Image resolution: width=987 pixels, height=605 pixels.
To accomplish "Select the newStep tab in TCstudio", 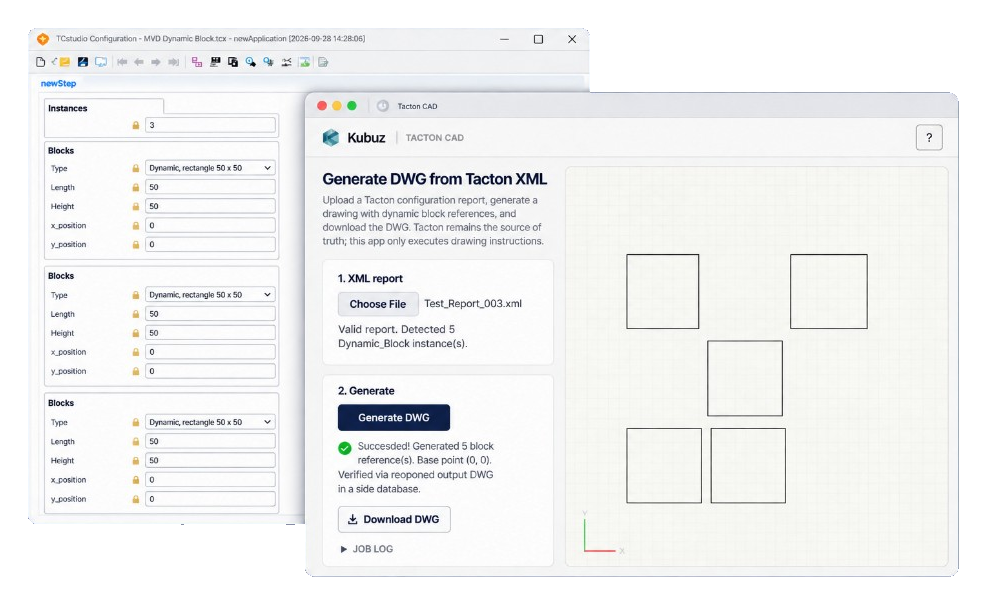I will (59, 83).
